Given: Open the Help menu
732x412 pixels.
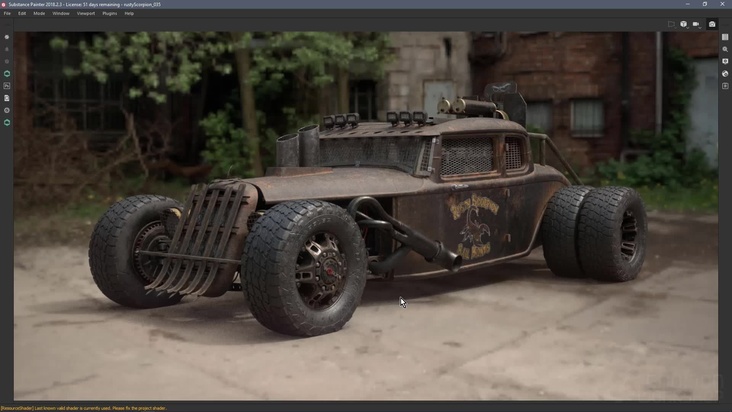Looking at the screenshot, I should click(129, 14).
